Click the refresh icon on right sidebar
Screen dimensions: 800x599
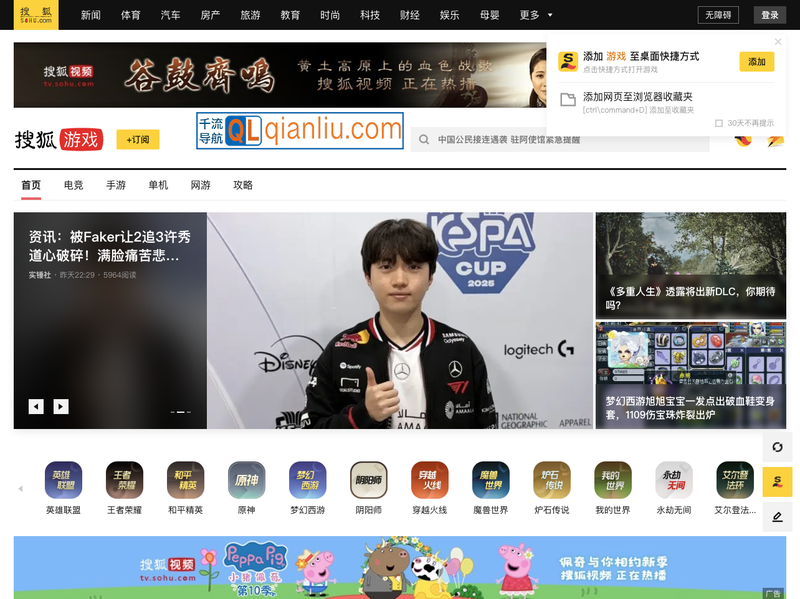[x=777, y=447]
